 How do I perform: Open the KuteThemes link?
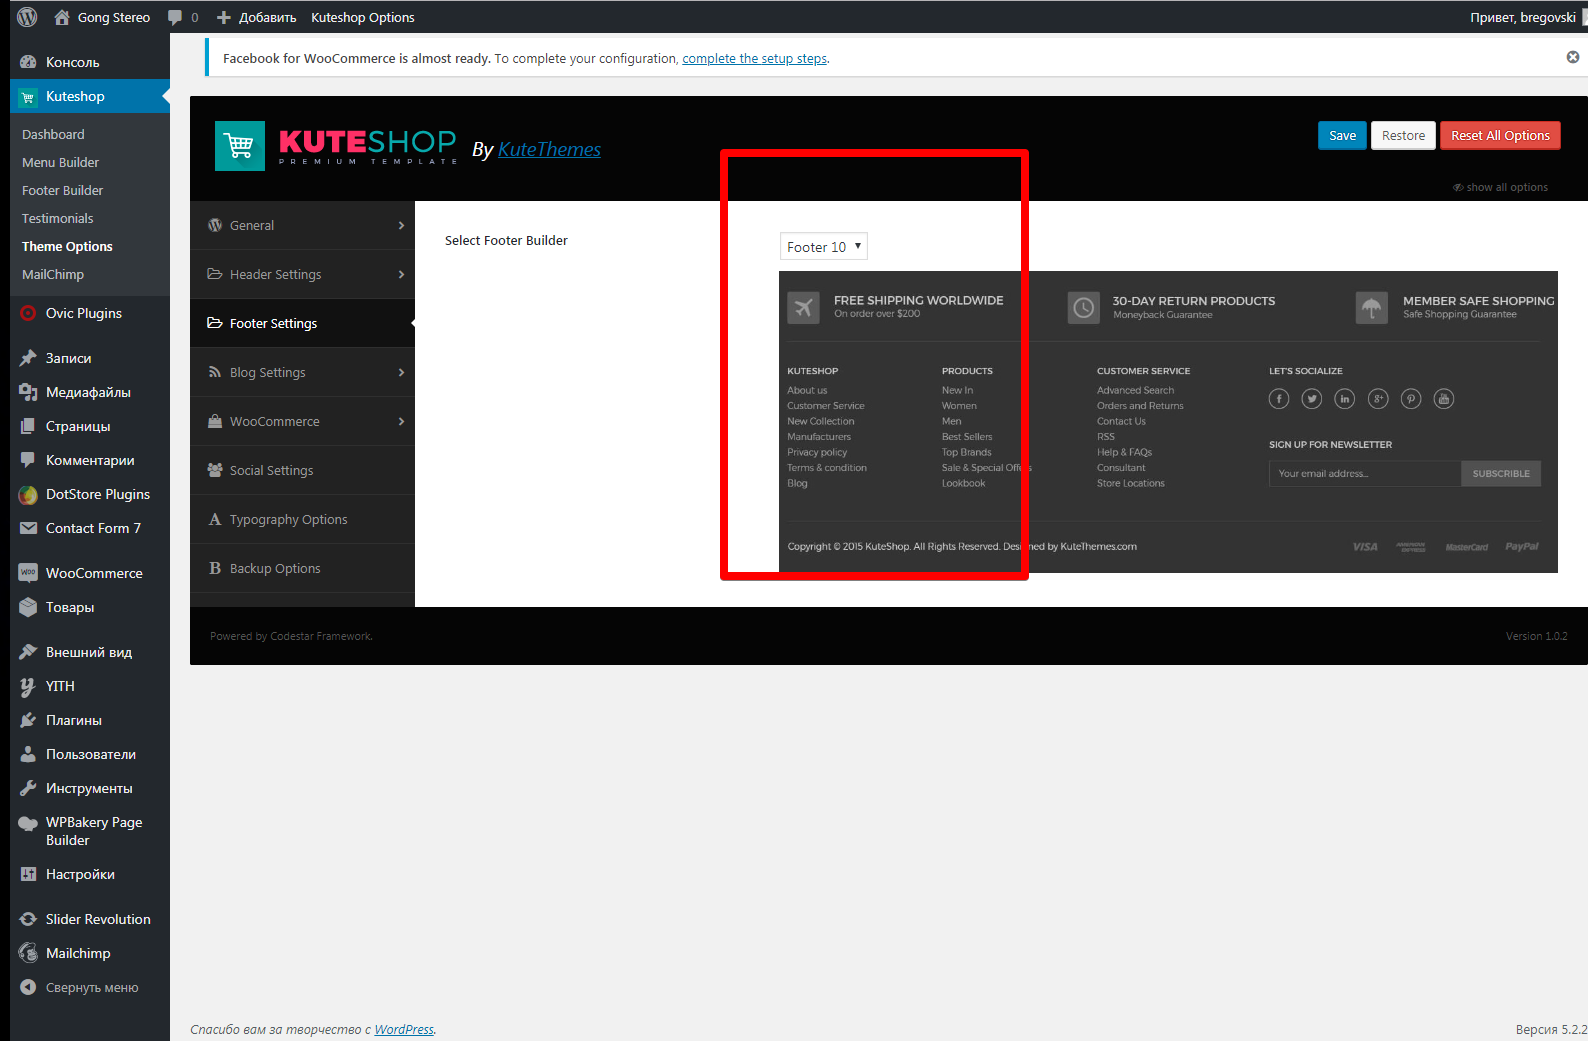(x=549, y=149)
